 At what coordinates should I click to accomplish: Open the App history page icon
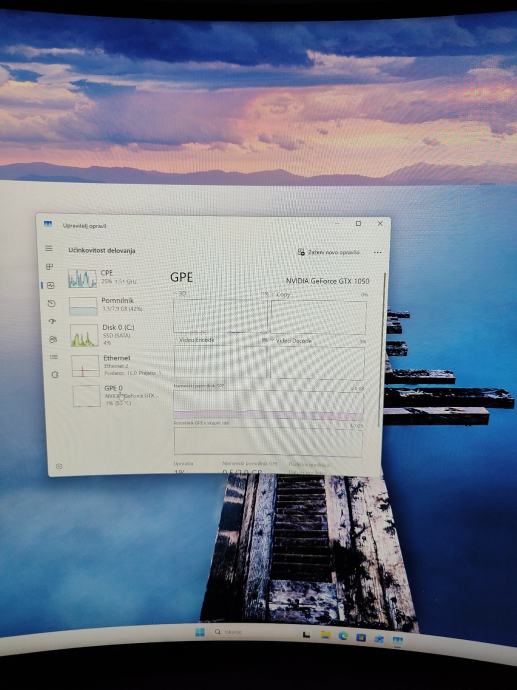[51, 304]
